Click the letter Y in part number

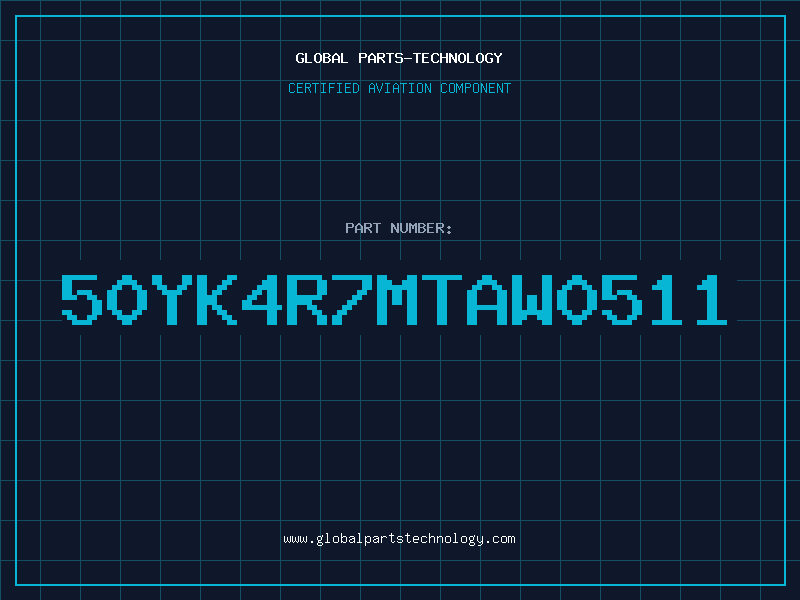pyautogui.click(x=171, y=299)
